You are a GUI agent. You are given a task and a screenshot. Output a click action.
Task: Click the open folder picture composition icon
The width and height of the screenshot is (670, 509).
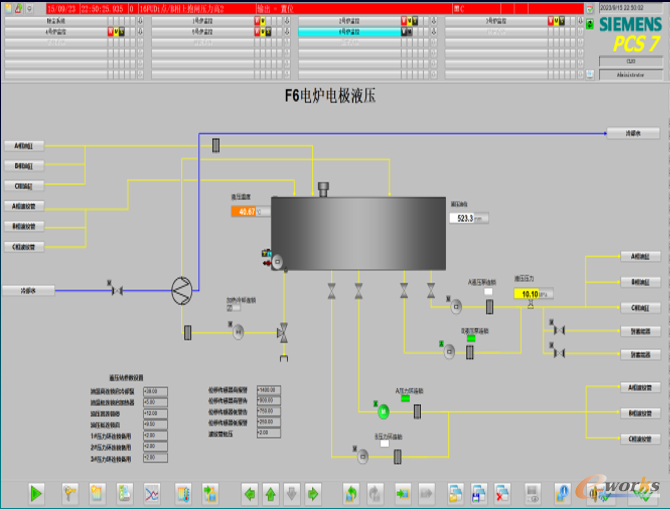[455, 494]
